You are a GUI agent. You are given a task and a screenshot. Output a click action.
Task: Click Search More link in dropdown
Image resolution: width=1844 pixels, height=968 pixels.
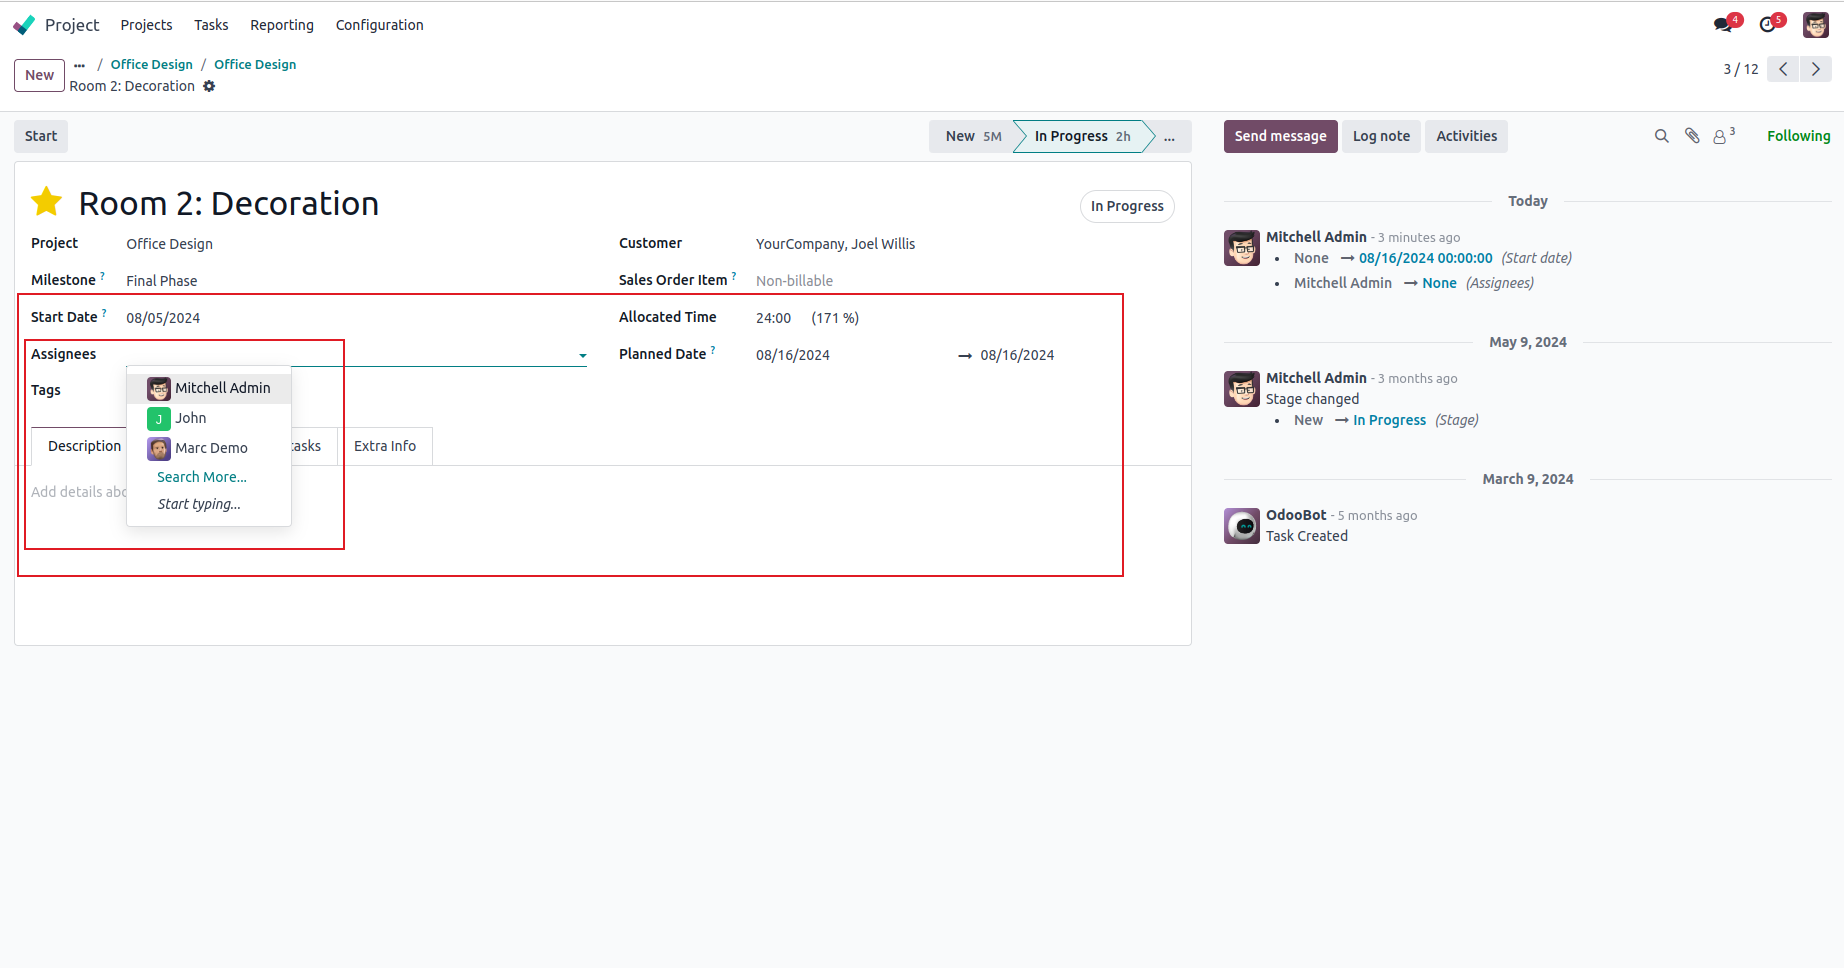point(201,477)
